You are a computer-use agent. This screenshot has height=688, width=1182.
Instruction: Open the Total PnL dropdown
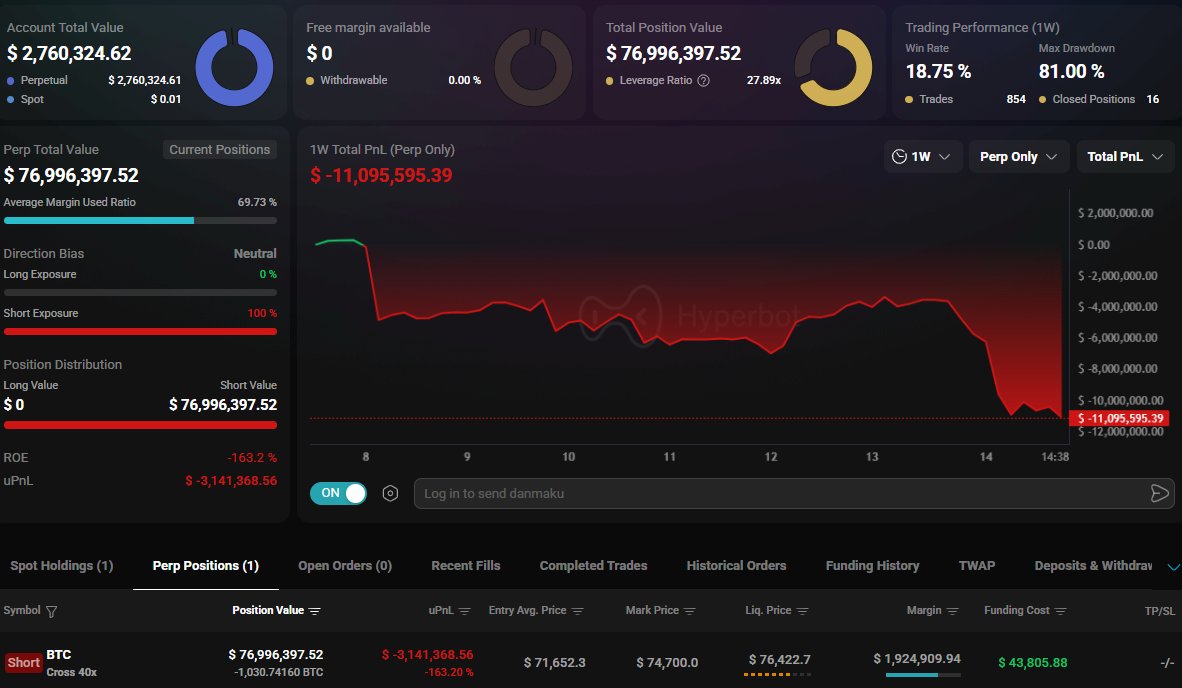click(x=1125, y=157)
